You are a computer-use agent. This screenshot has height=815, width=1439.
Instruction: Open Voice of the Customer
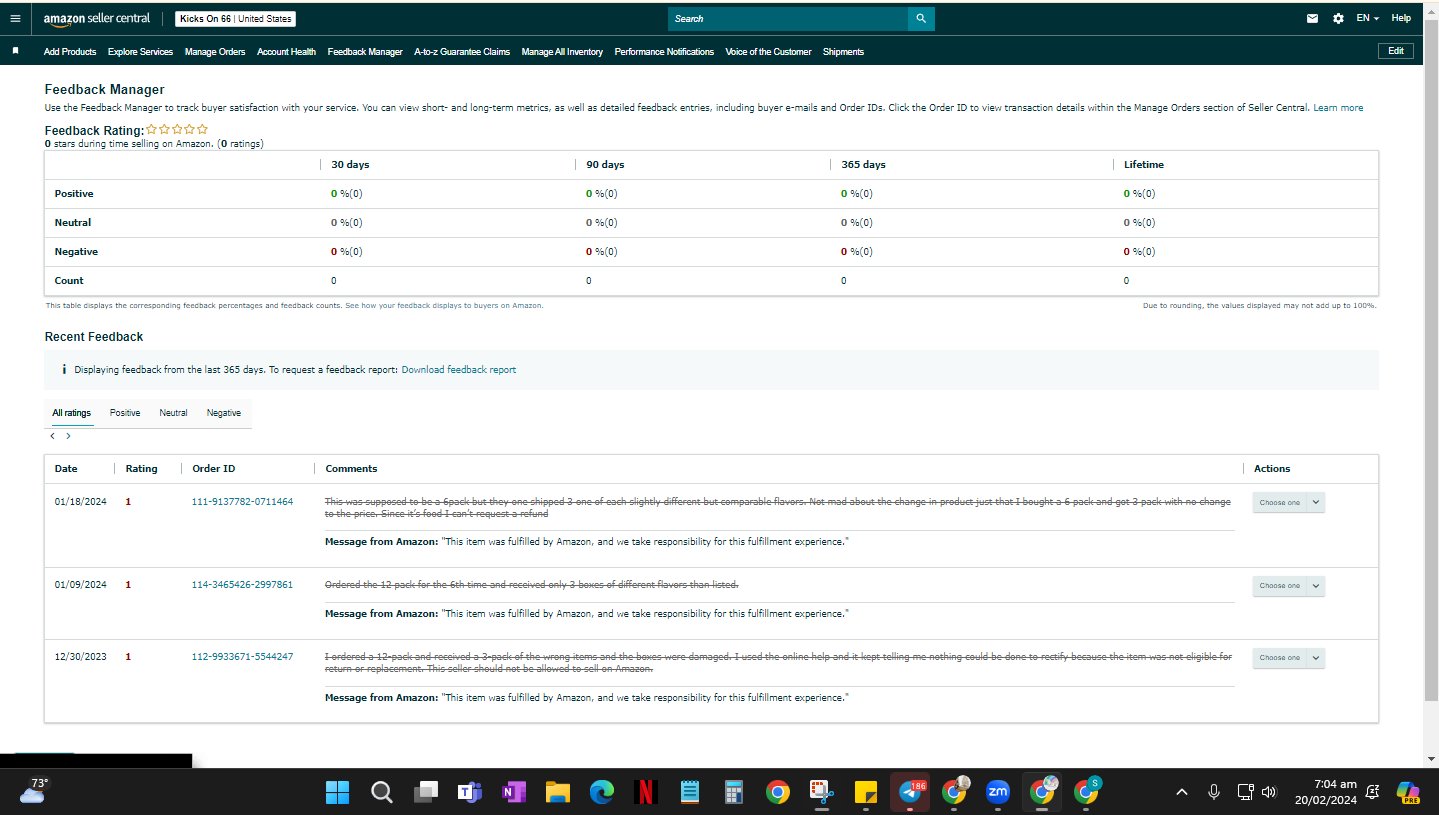click(x=768, y=52)
